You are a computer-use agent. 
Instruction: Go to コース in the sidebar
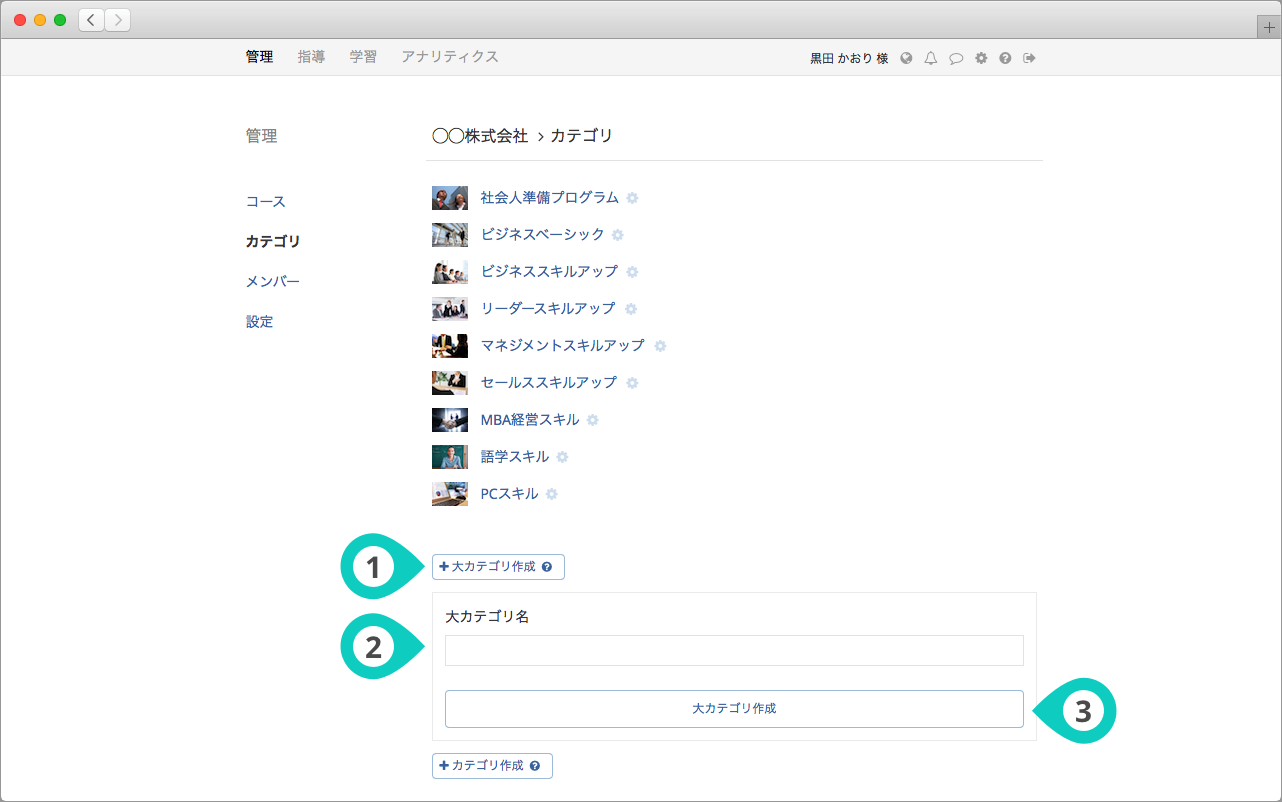(266, 202)
